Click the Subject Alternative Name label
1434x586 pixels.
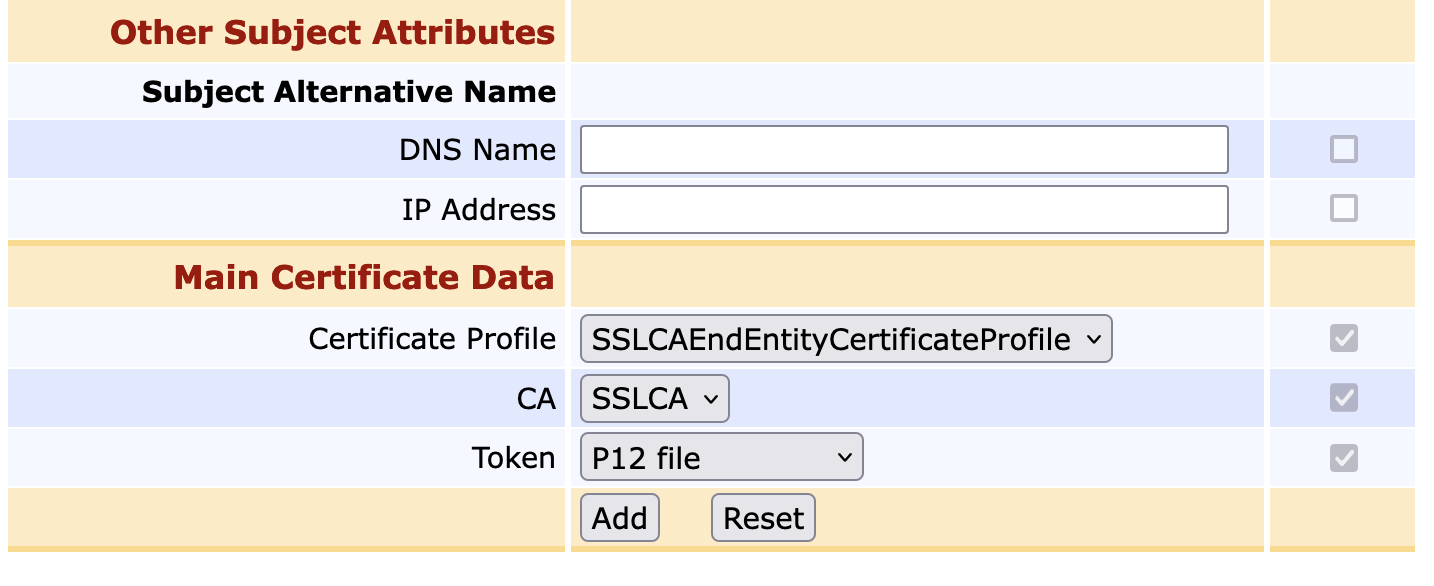tap(348, 92)
